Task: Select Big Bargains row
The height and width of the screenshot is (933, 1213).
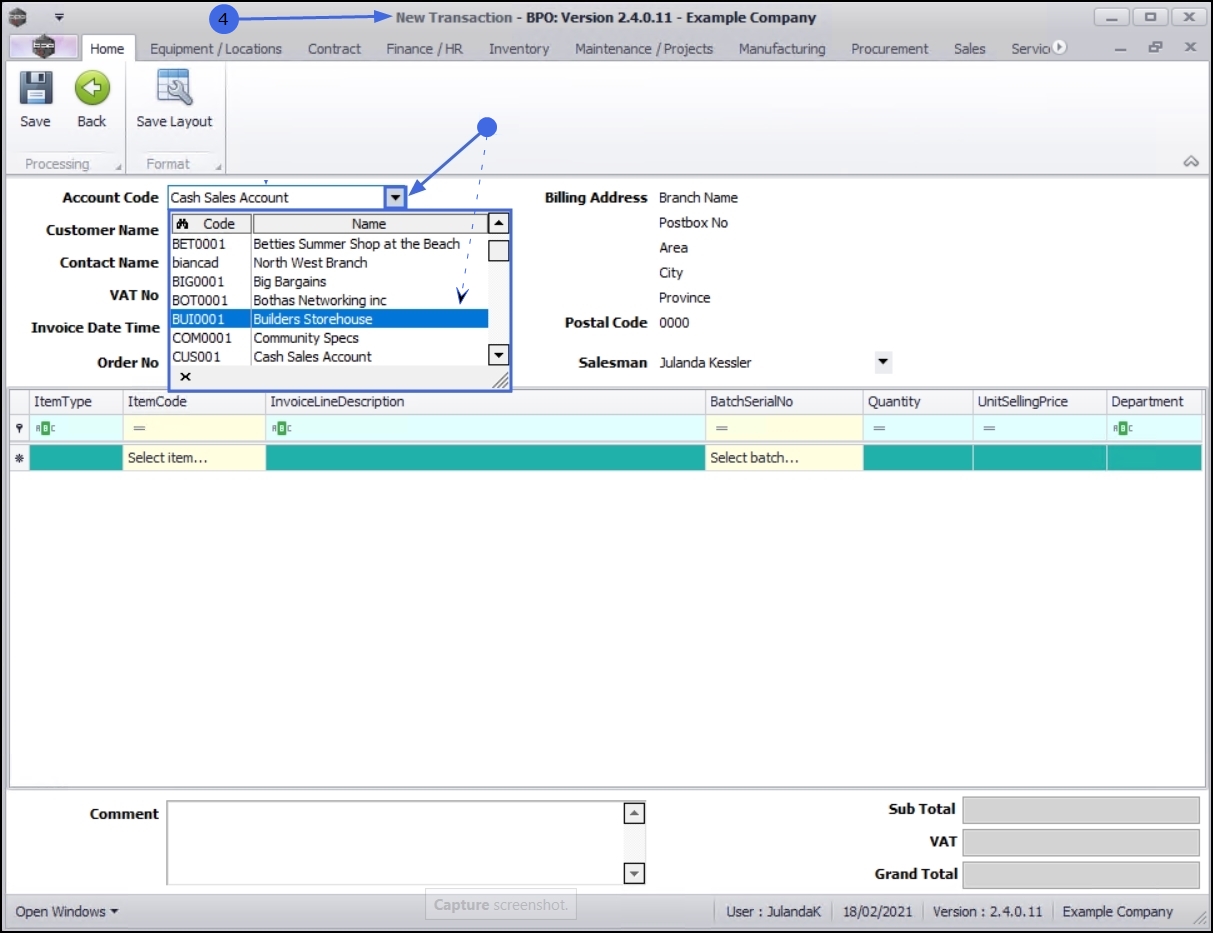Action: pos(329,282)
